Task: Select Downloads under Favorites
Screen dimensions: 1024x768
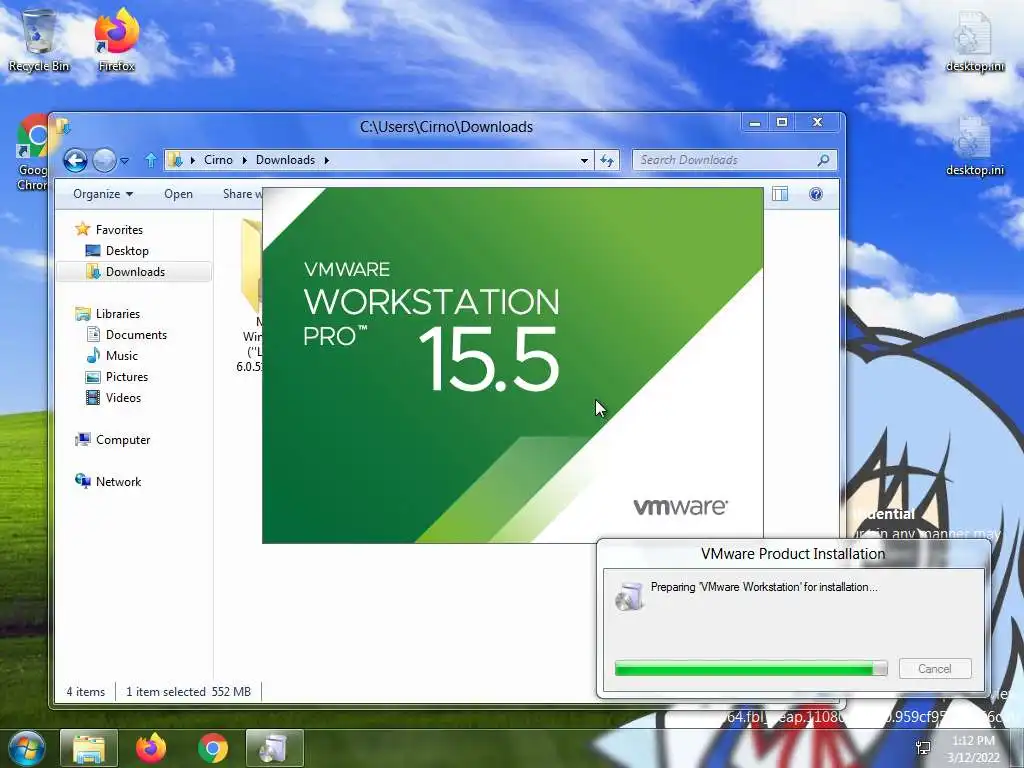Action: point(135,272)
